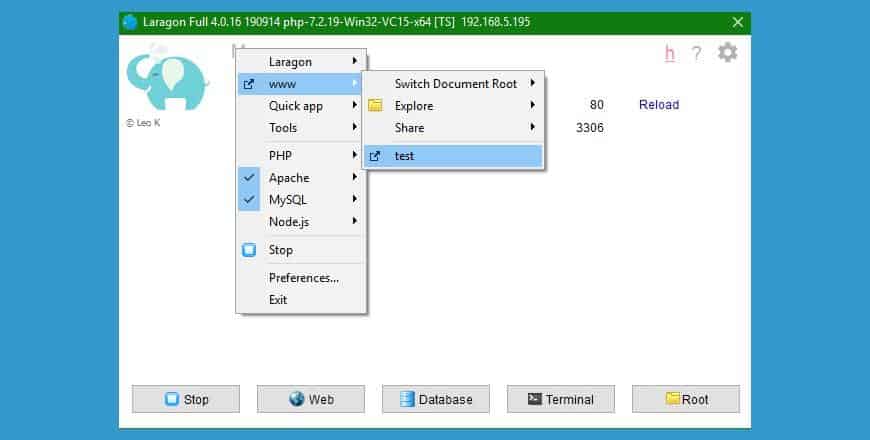Expand the PHP submenu arrow

[355, 155]
